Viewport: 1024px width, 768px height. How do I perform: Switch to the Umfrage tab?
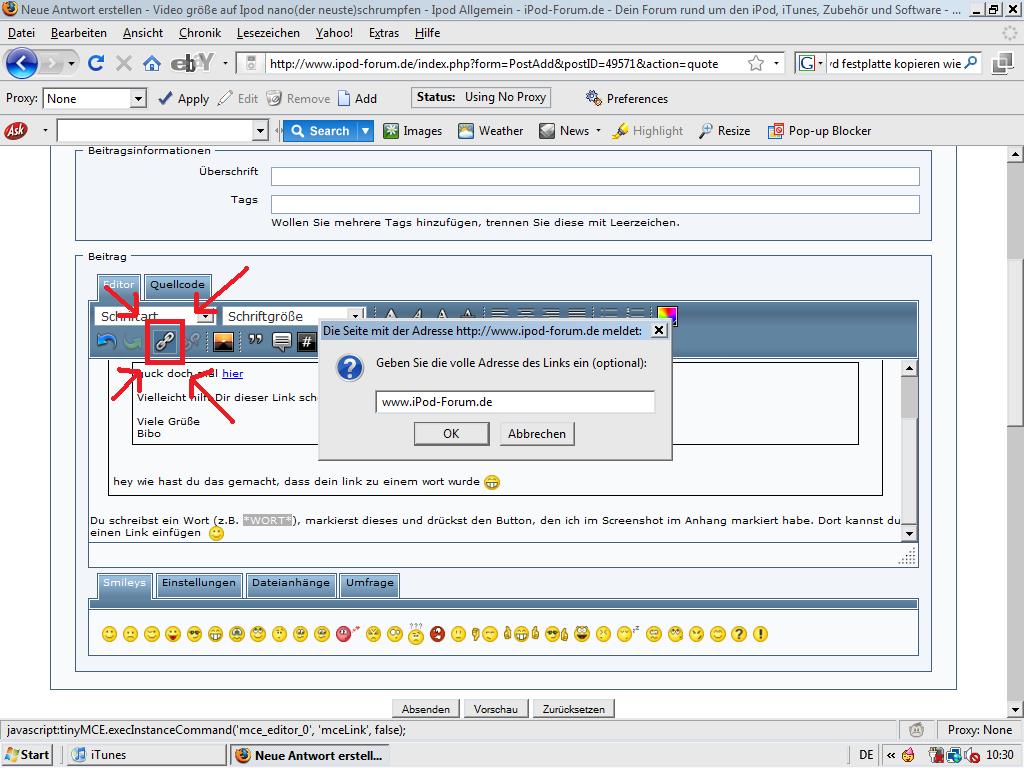click(x=370, y=583)
